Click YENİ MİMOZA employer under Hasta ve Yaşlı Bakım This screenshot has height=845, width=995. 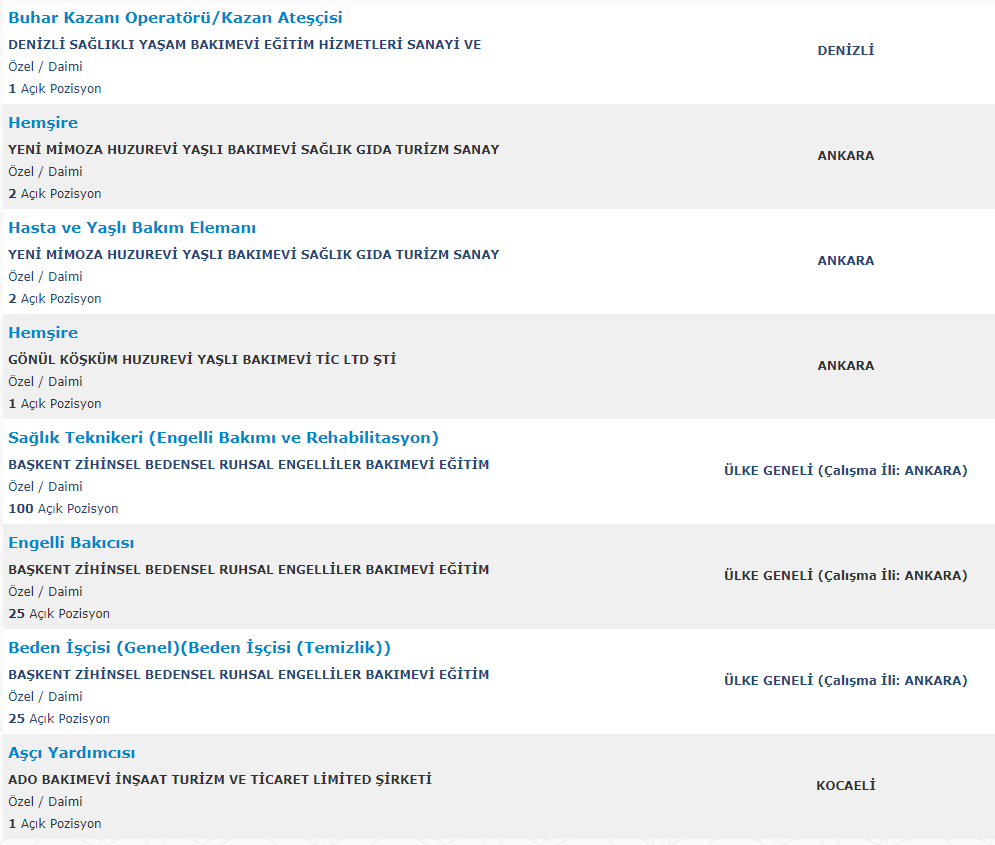[254, 254]
